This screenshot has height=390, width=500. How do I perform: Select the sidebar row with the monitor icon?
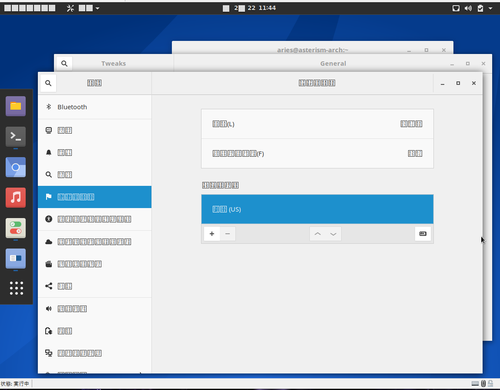(x=95, y=130)
